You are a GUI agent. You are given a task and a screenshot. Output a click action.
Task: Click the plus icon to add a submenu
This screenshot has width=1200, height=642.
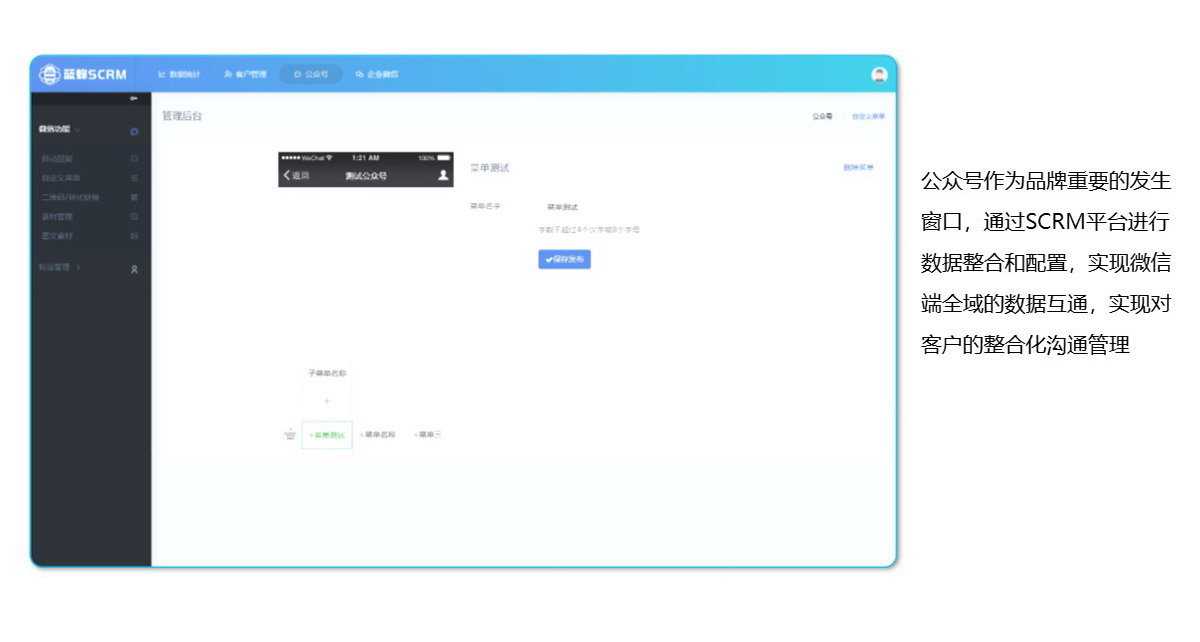point(327,400)
